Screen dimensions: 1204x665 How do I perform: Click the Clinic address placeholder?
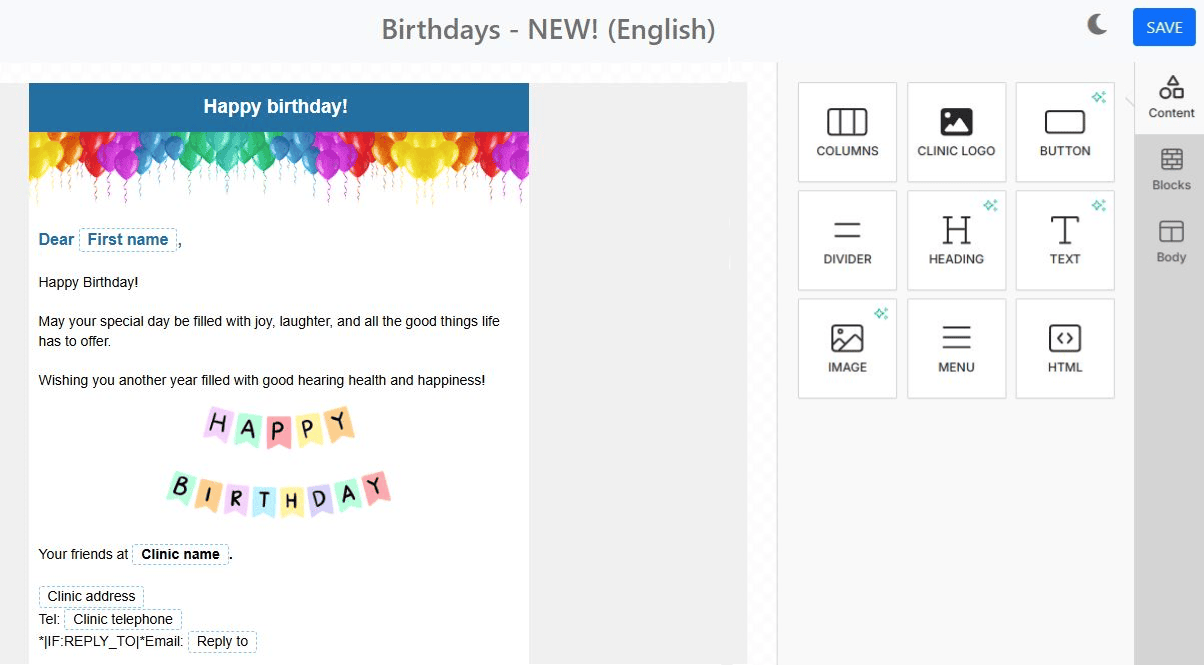[91, 596]
